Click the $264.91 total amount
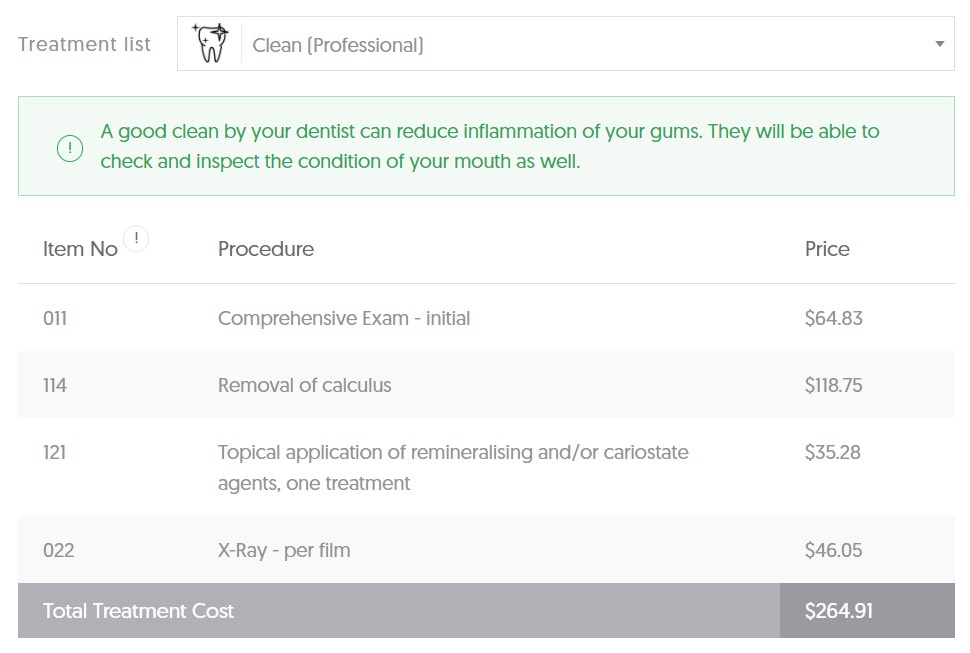The height and width of the screenshot is (653, 970). coord(838,611)
